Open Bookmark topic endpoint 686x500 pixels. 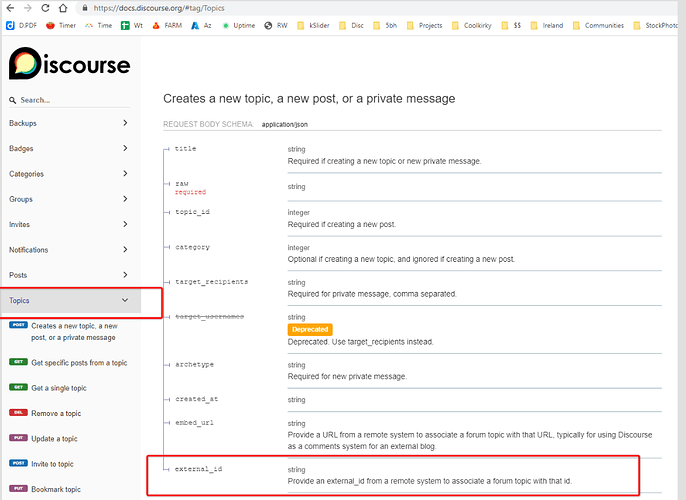click(x=45, y=490)
